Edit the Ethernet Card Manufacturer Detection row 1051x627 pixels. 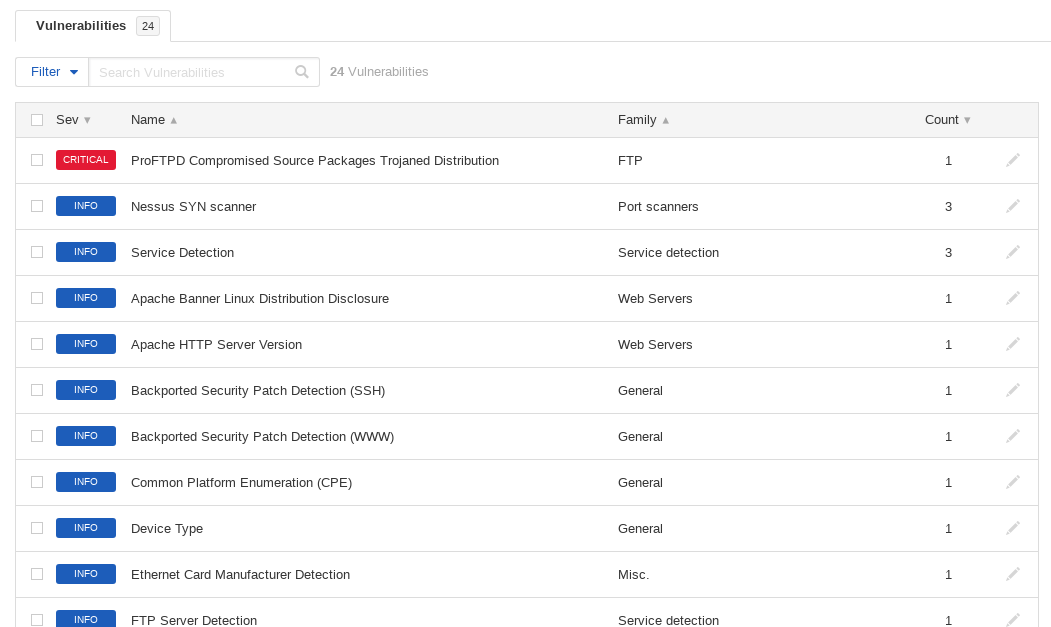click(1013, 574)
